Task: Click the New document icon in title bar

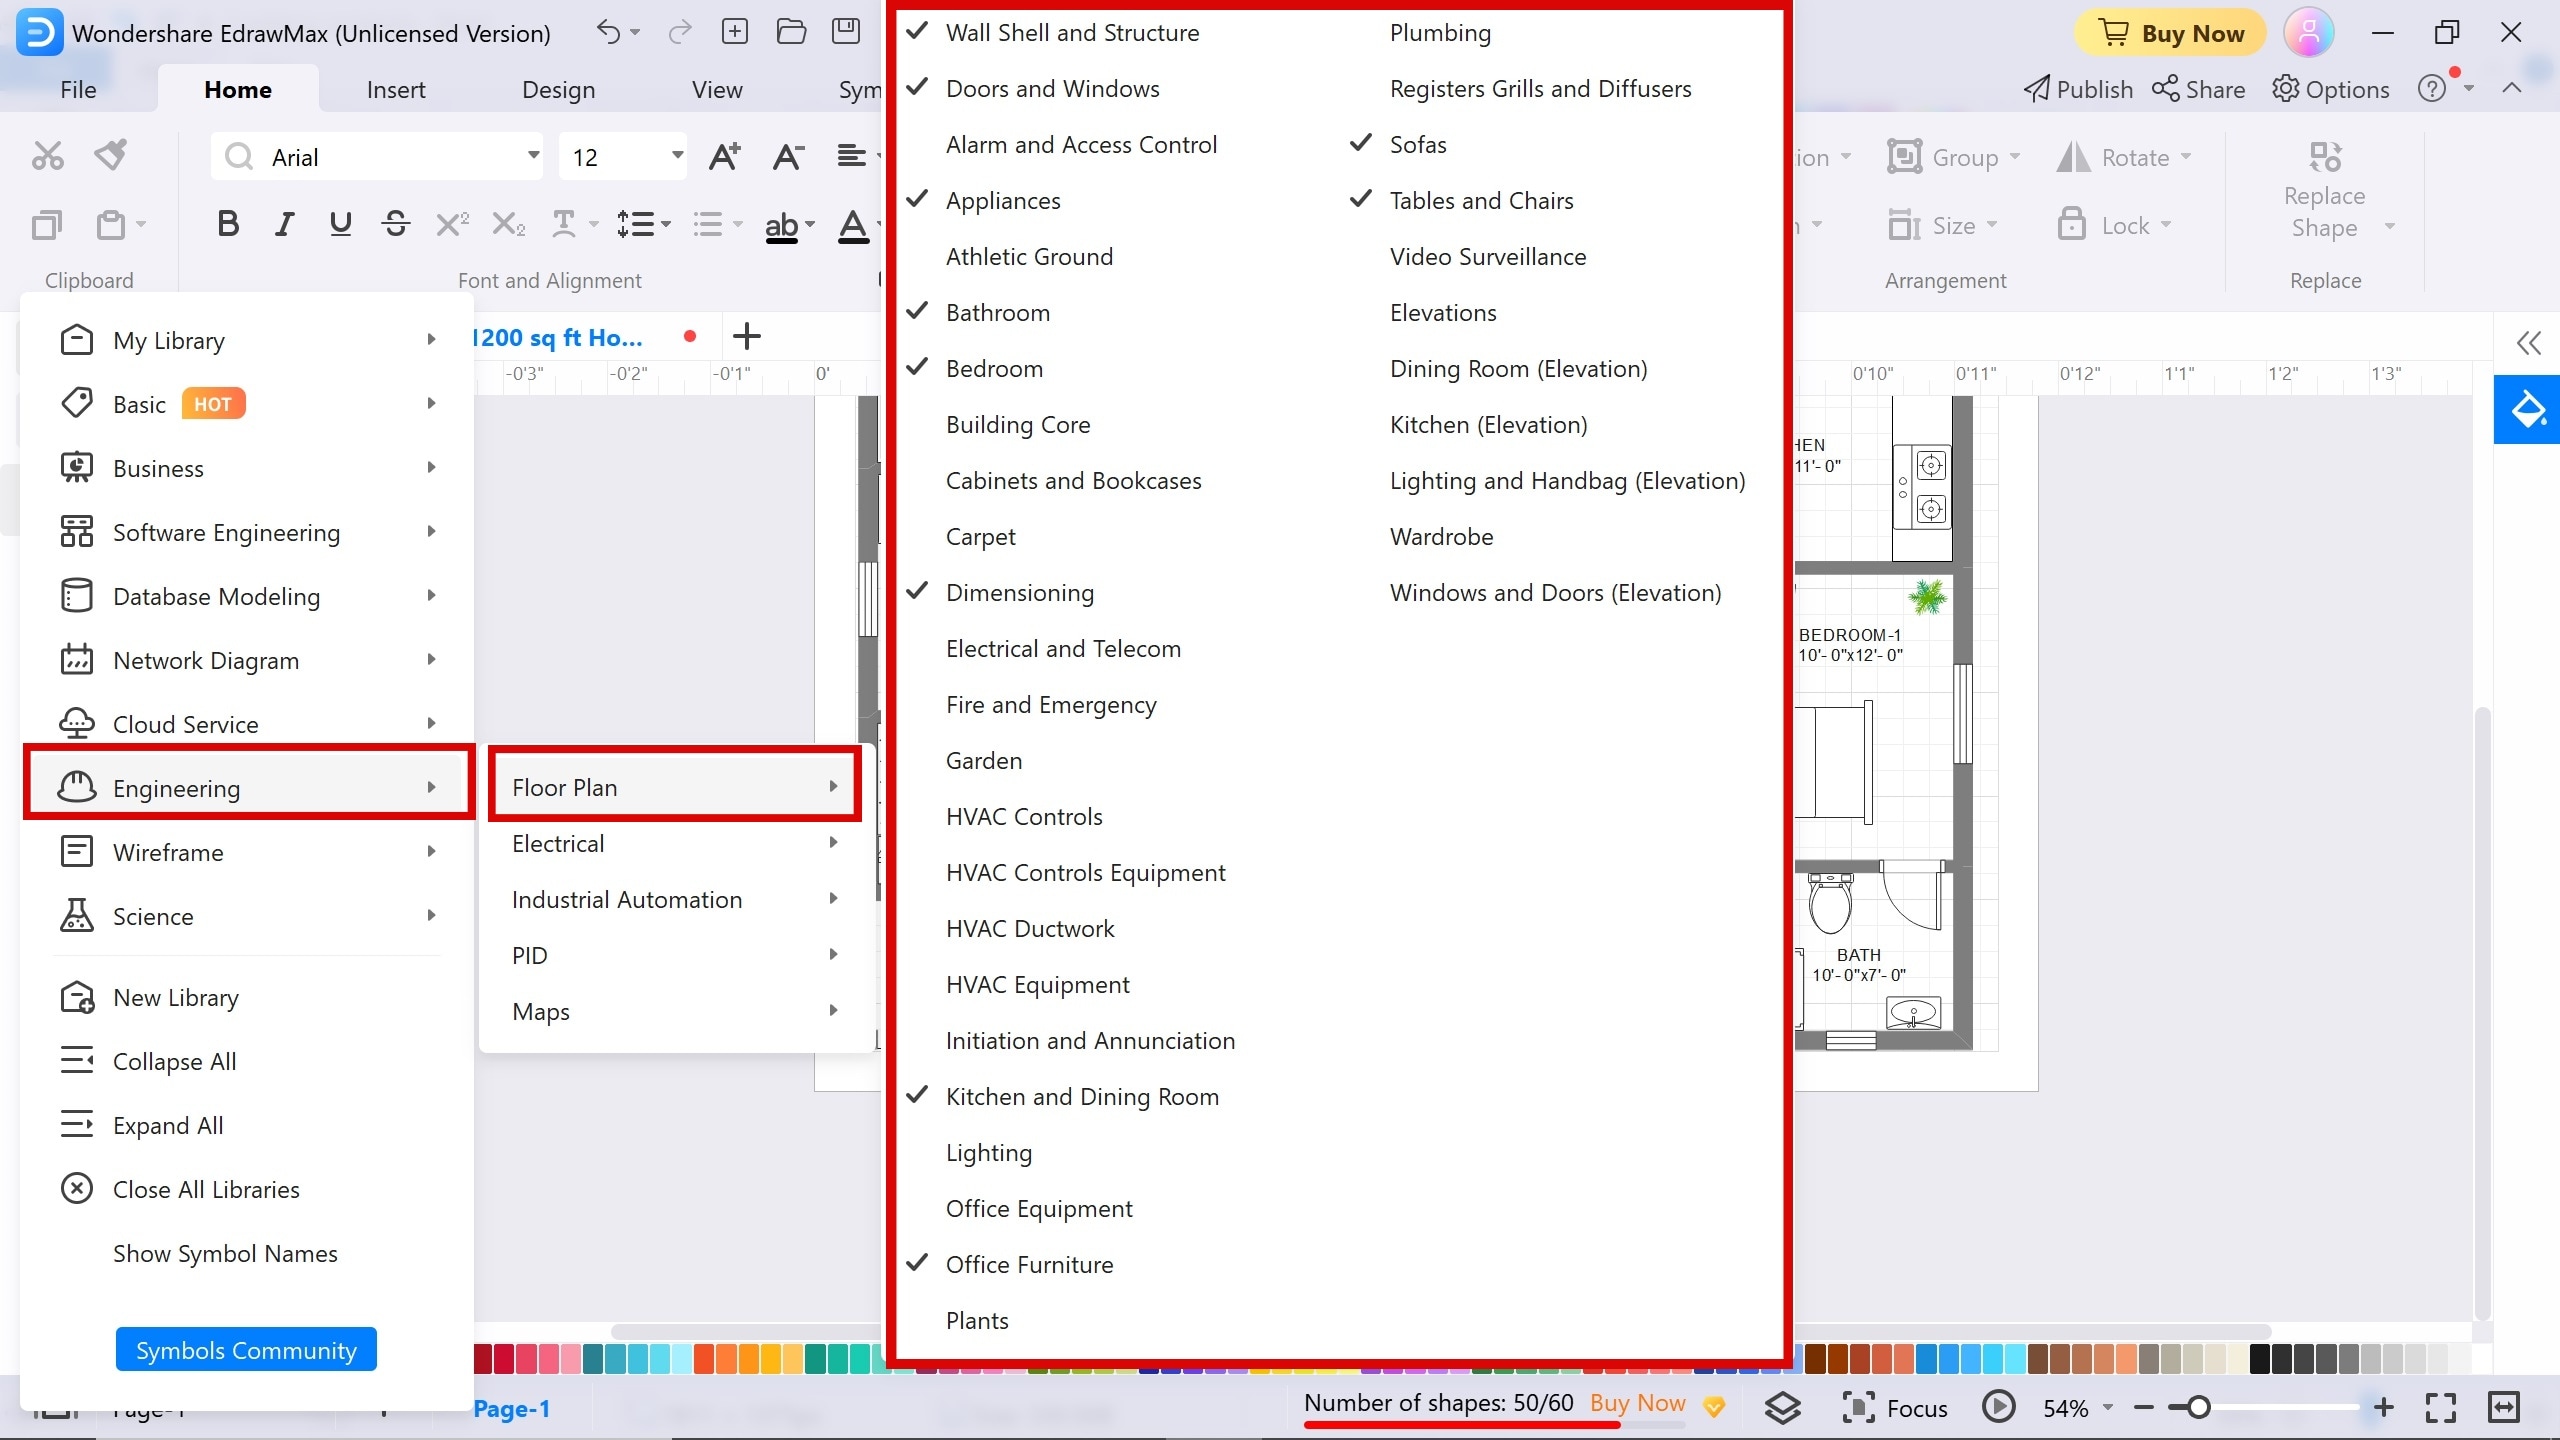Action: 735,32
